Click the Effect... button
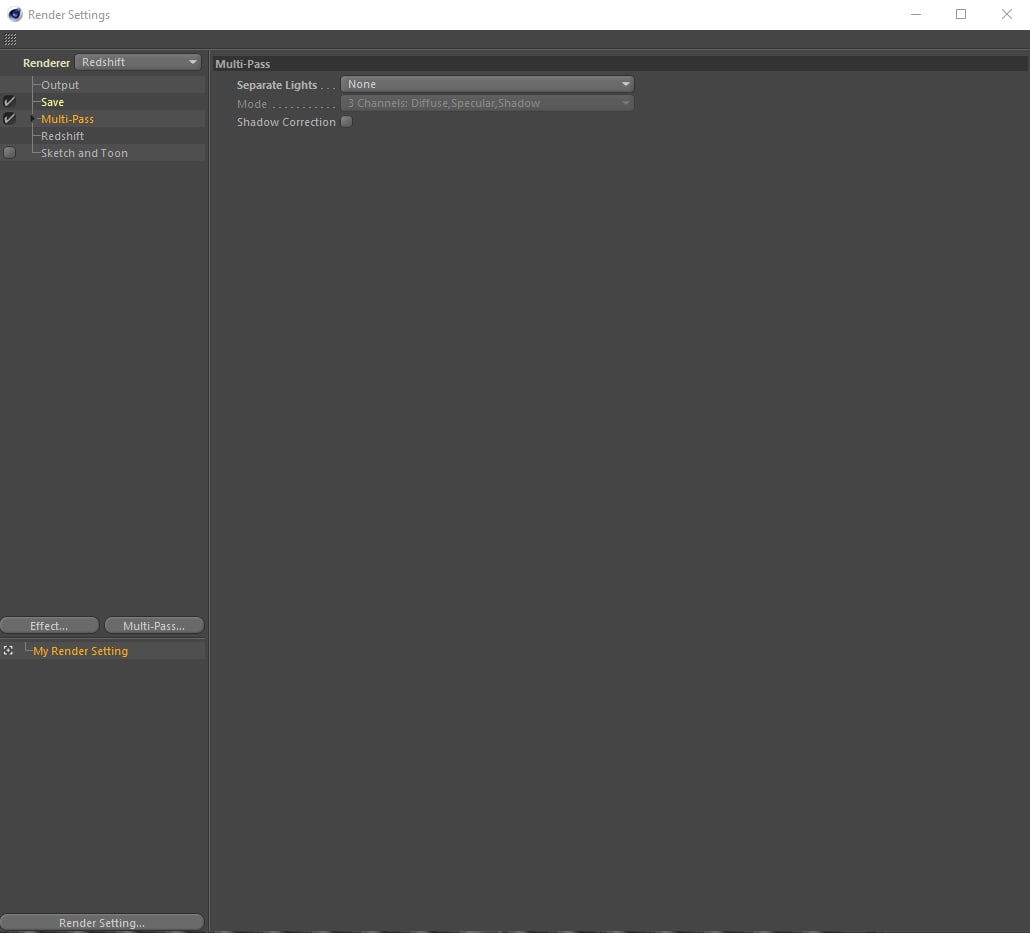The height and width of the screenshot is (933, 1030). pos(49,626)
